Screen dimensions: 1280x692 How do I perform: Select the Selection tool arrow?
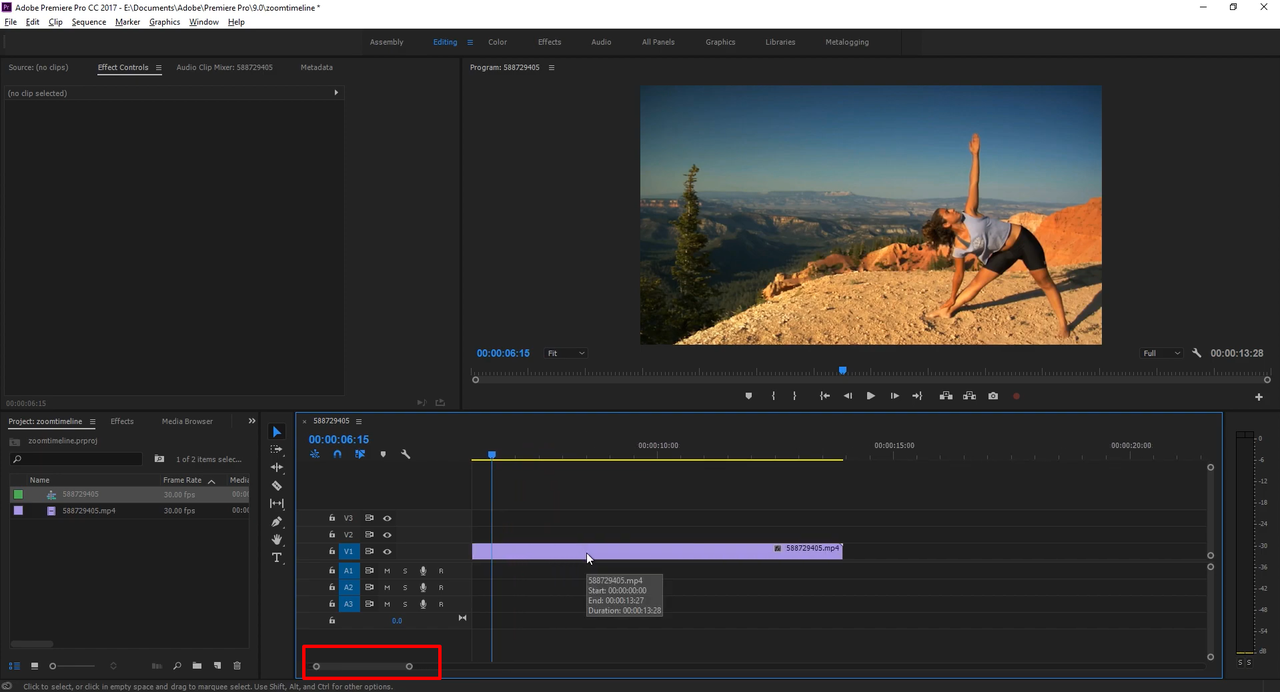point(277,432)
